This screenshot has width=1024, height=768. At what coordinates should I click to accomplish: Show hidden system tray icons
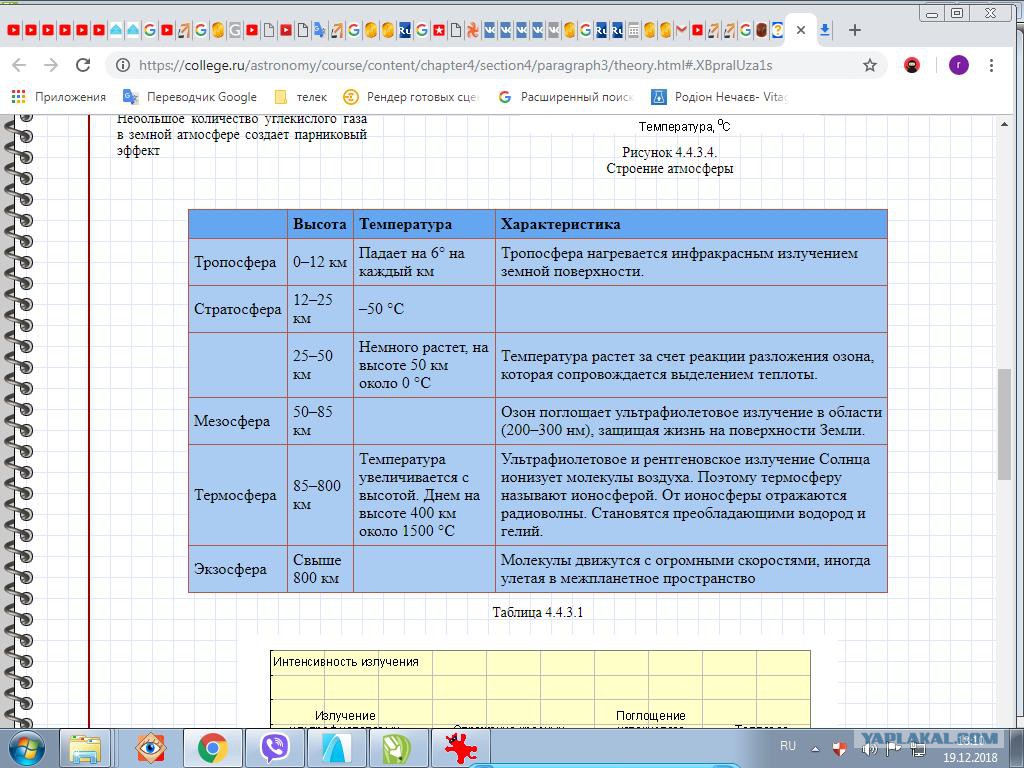815,749
